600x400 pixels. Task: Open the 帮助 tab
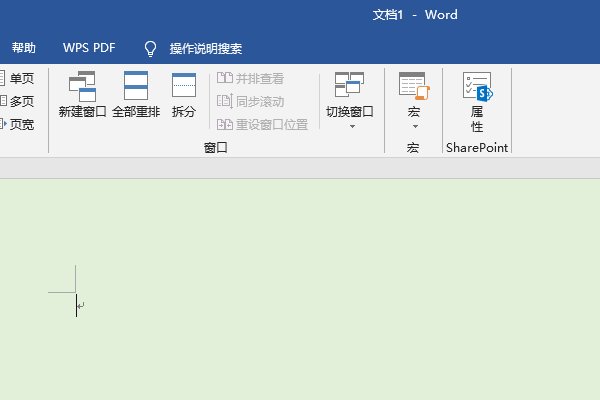point(23,48)
